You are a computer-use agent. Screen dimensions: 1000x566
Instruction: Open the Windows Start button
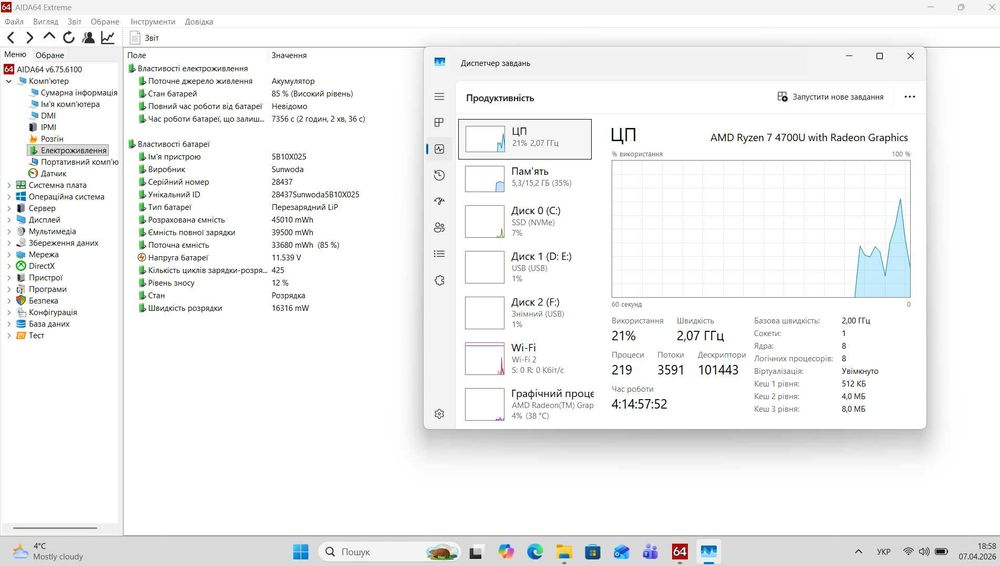pos(300,551)
